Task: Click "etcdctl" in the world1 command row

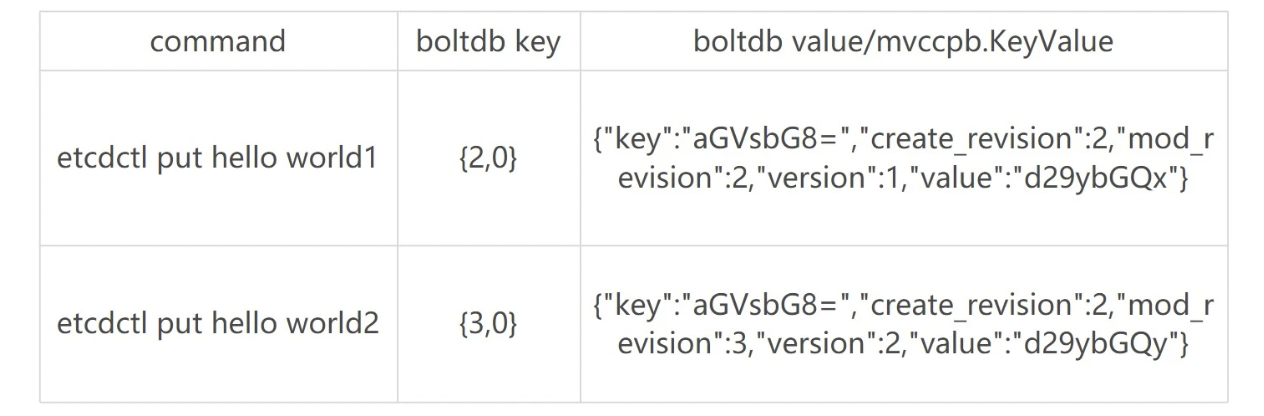Action: [x=101, y=159]
